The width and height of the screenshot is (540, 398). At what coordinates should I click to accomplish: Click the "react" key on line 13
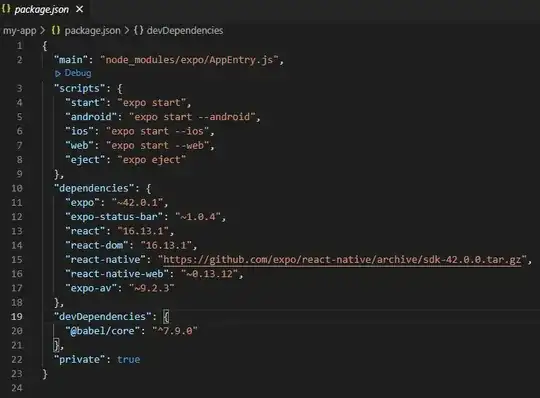point(85,231)
